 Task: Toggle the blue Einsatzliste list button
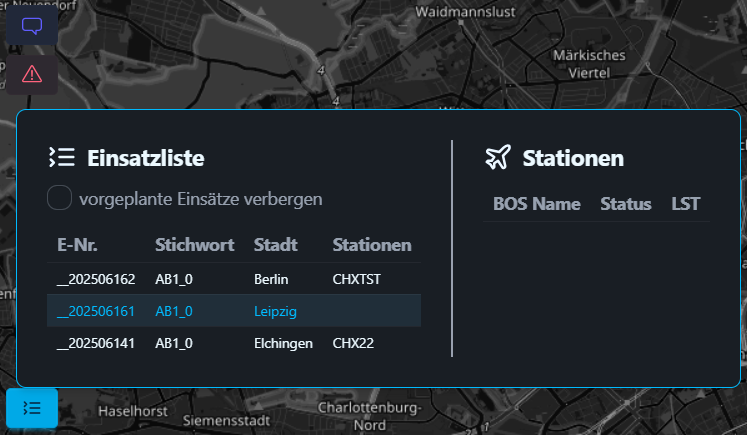(32, 408)
